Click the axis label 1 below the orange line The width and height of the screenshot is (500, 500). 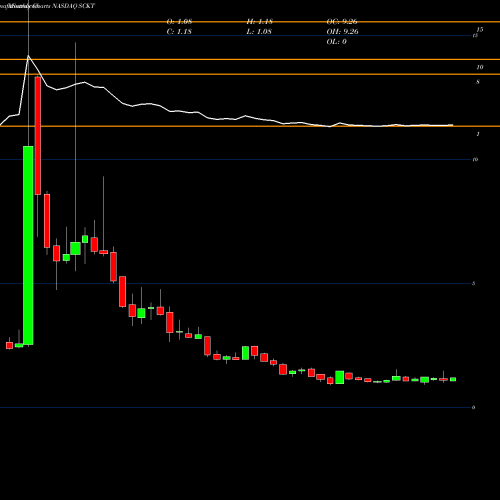pos(478,134)
